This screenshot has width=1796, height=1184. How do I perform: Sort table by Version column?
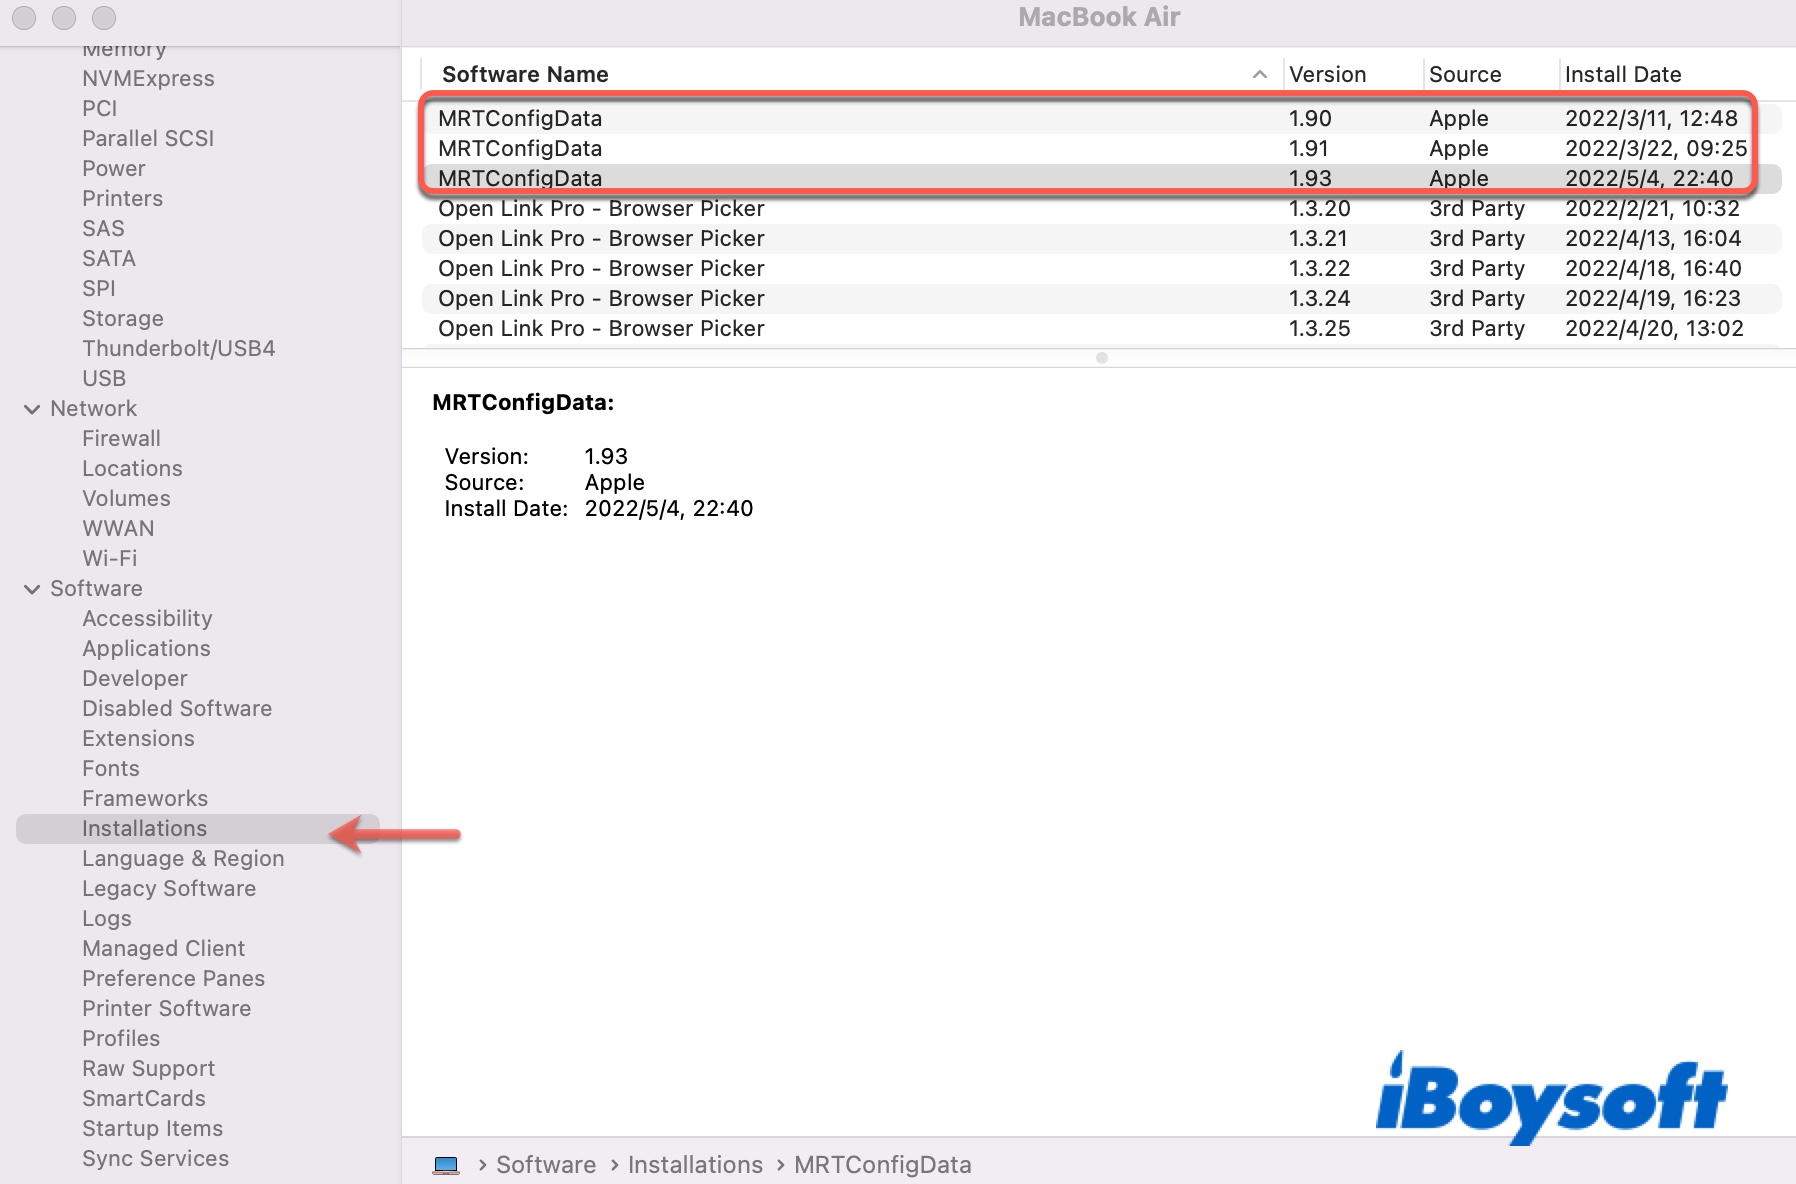tap(1327, 75)
